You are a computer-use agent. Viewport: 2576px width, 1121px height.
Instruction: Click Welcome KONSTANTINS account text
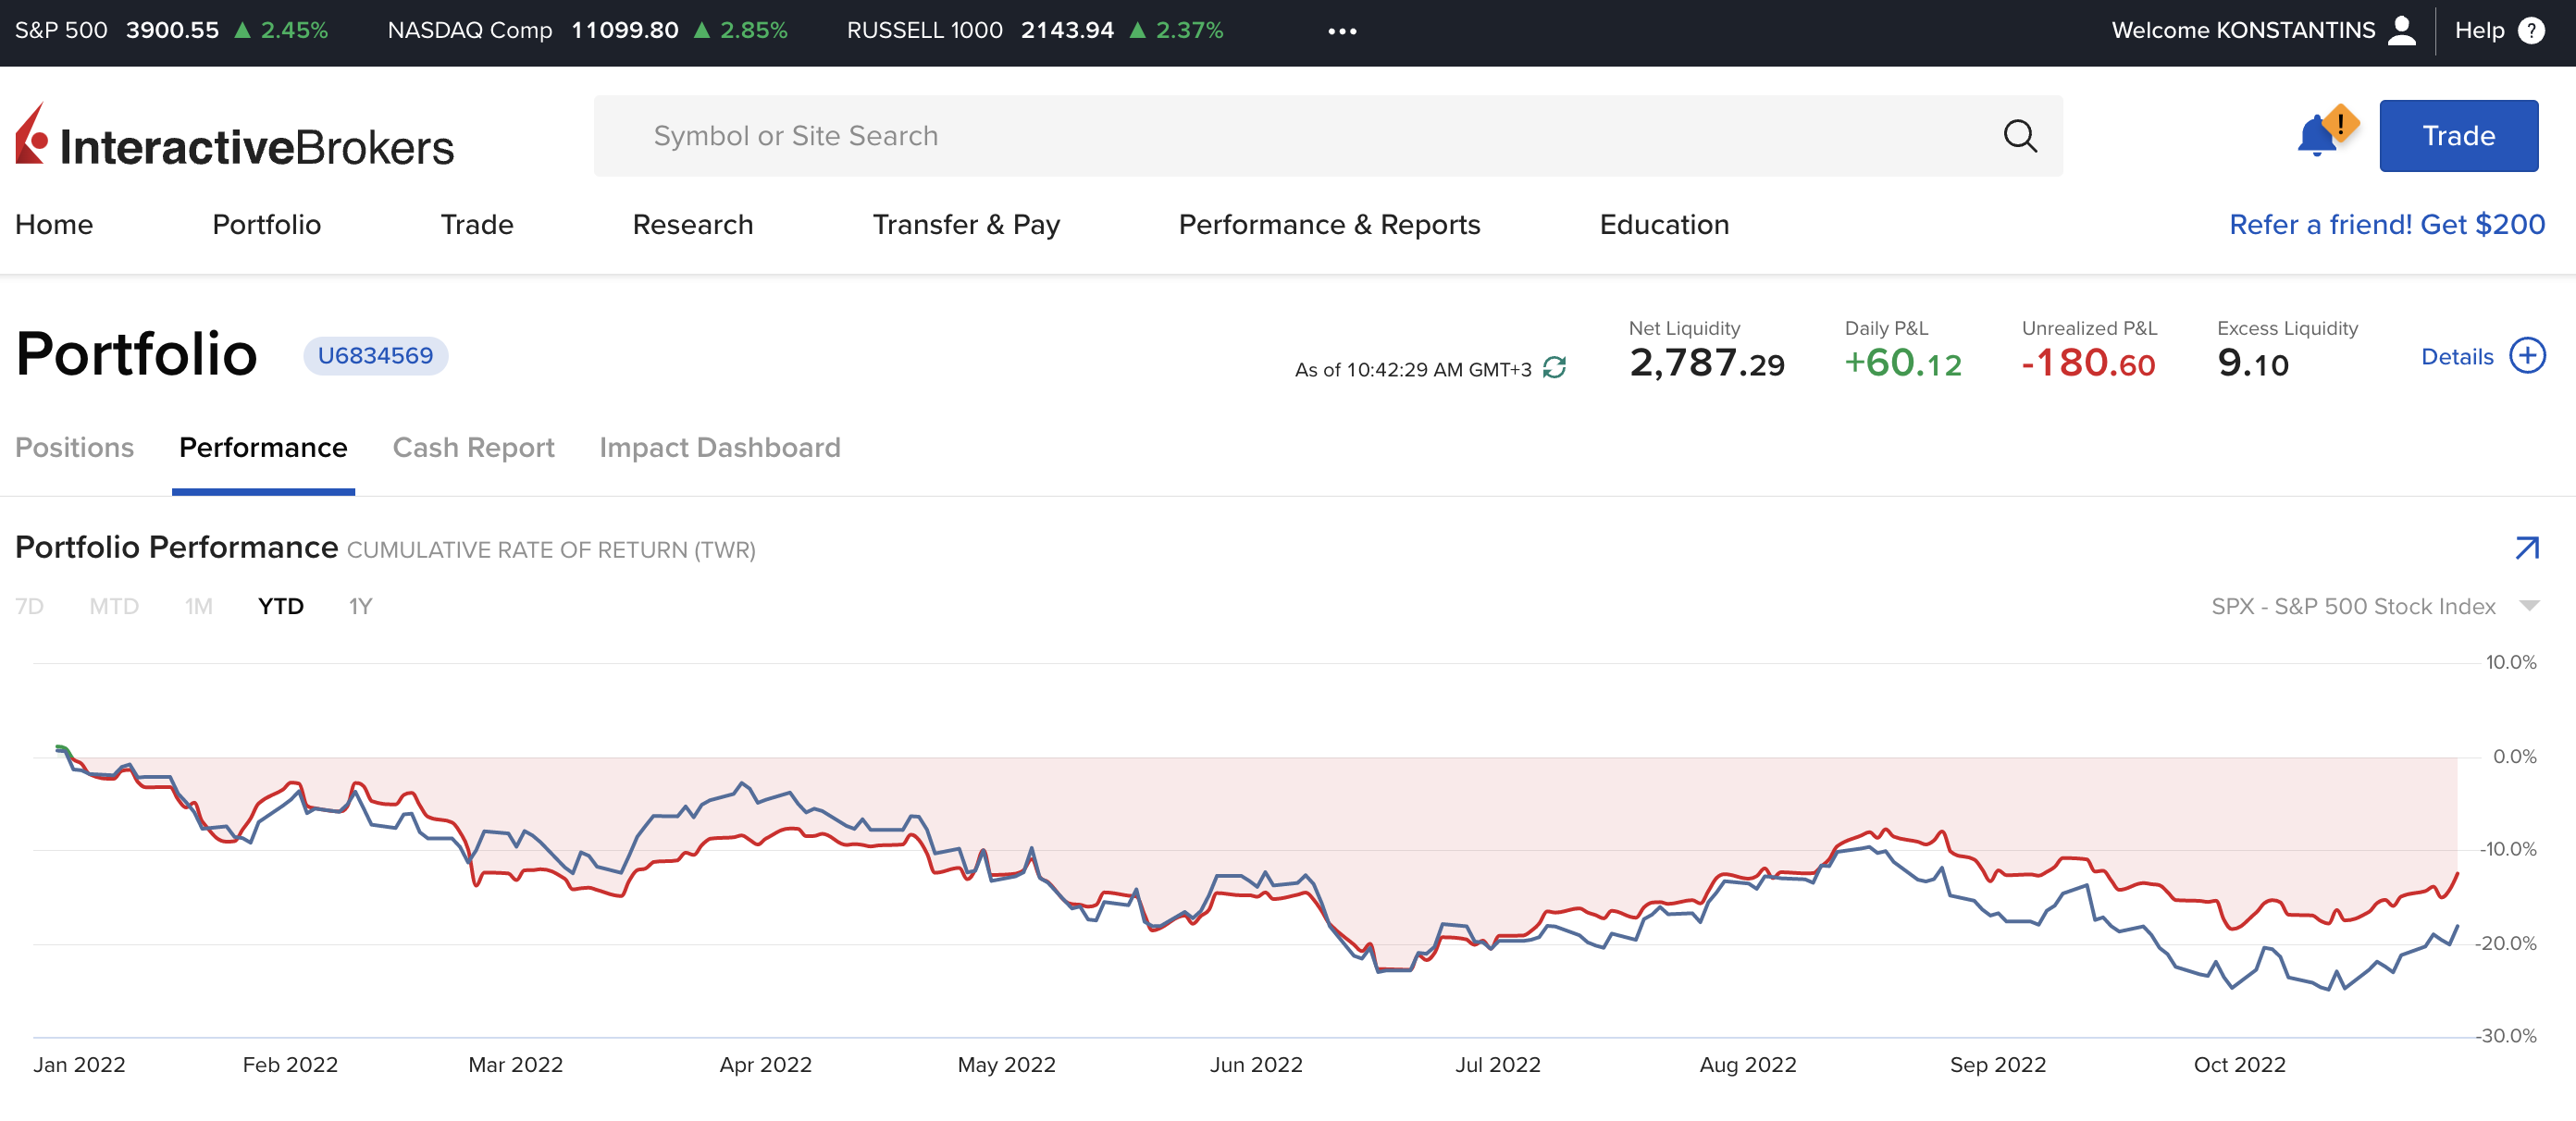pyautogui.click(x=2243, y=31)
